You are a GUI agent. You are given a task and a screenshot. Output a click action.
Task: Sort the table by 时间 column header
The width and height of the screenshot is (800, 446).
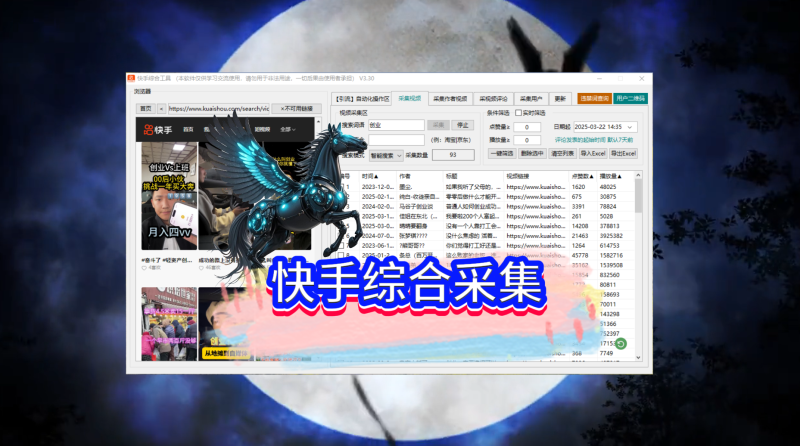click(x=370, y=176)
